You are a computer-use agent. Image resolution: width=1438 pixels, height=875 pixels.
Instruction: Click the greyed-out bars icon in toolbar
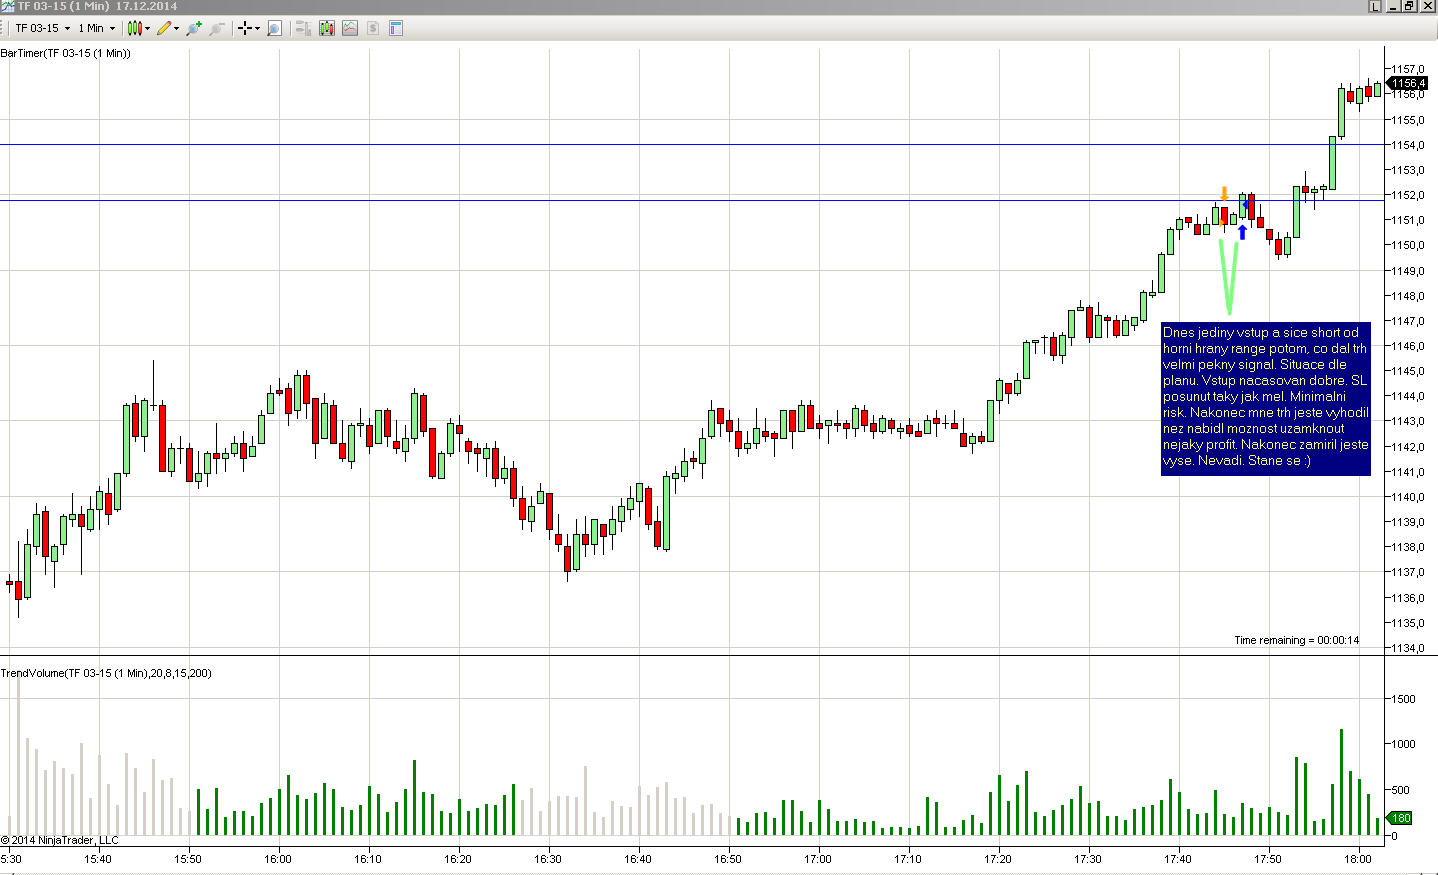(x=303, y=28)
